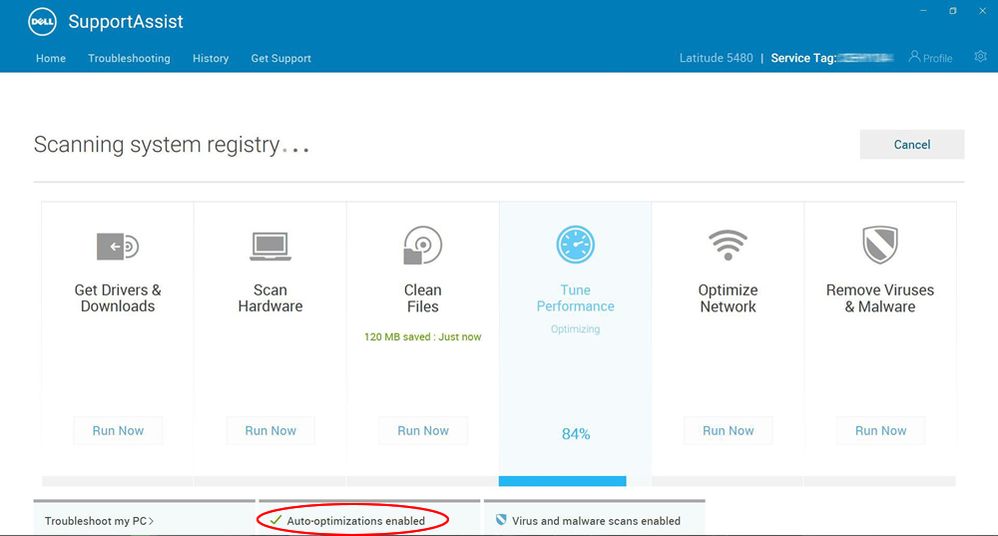The image size is (998, 536).
Task: Click the 120 MB saved message
Action: [x=423, y=337]
